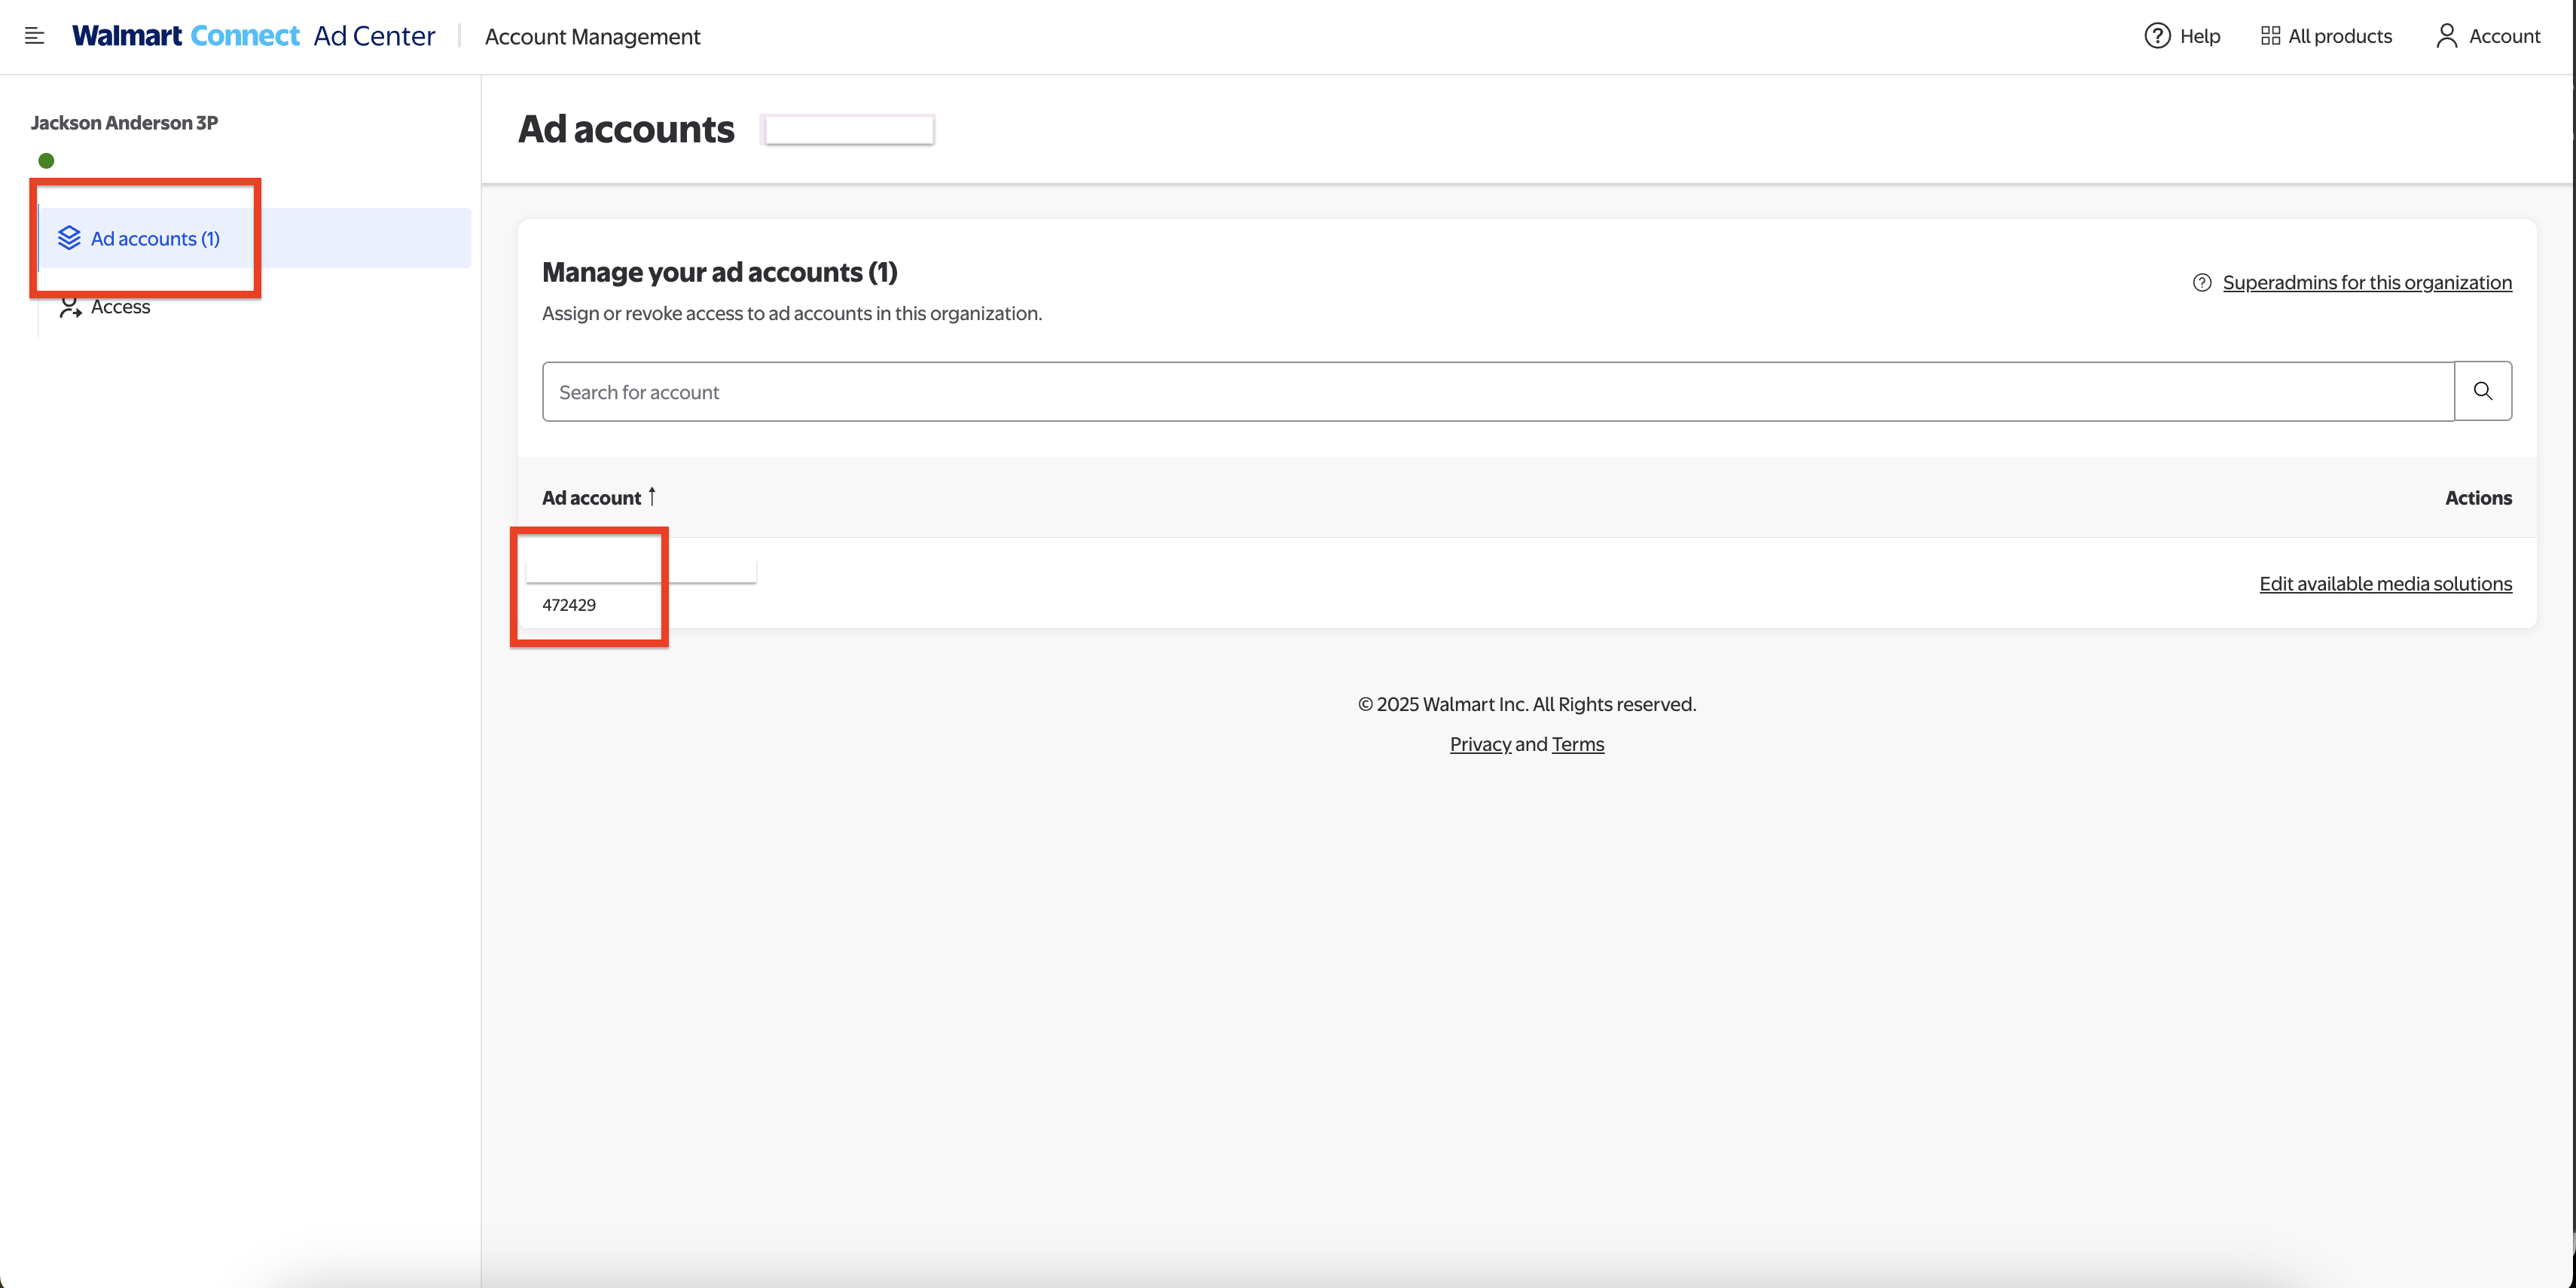
Task: Switch to the Access section
Action: tap(119, 306)
